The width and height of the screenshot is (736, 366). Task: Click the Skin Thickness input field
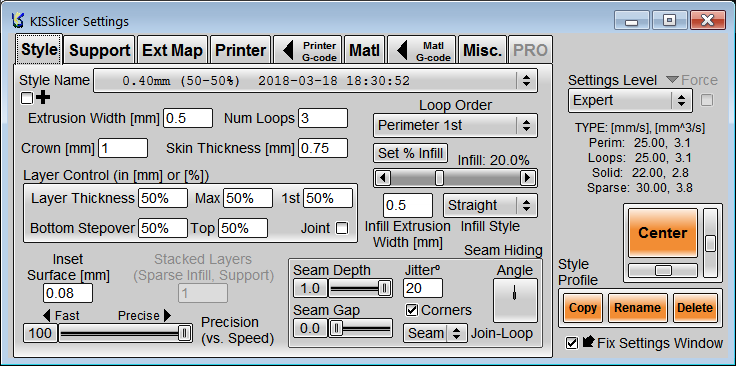[x=323, y=148]
